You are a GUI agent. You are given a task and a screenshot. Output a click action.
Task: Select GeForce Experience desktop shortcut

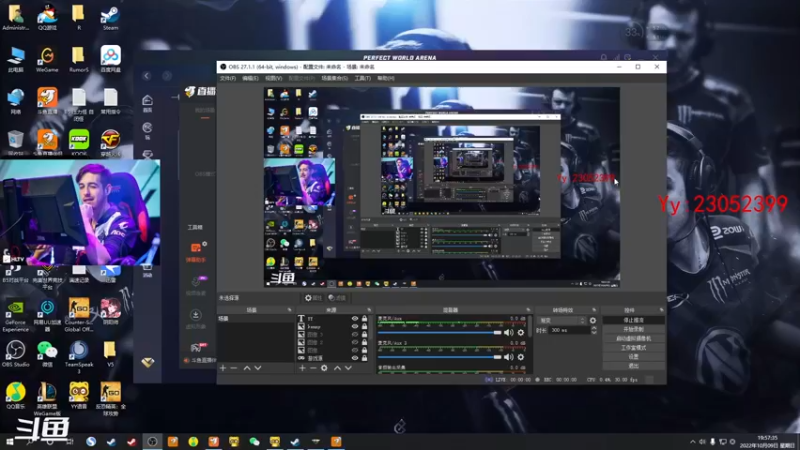(x=15, y=316)
